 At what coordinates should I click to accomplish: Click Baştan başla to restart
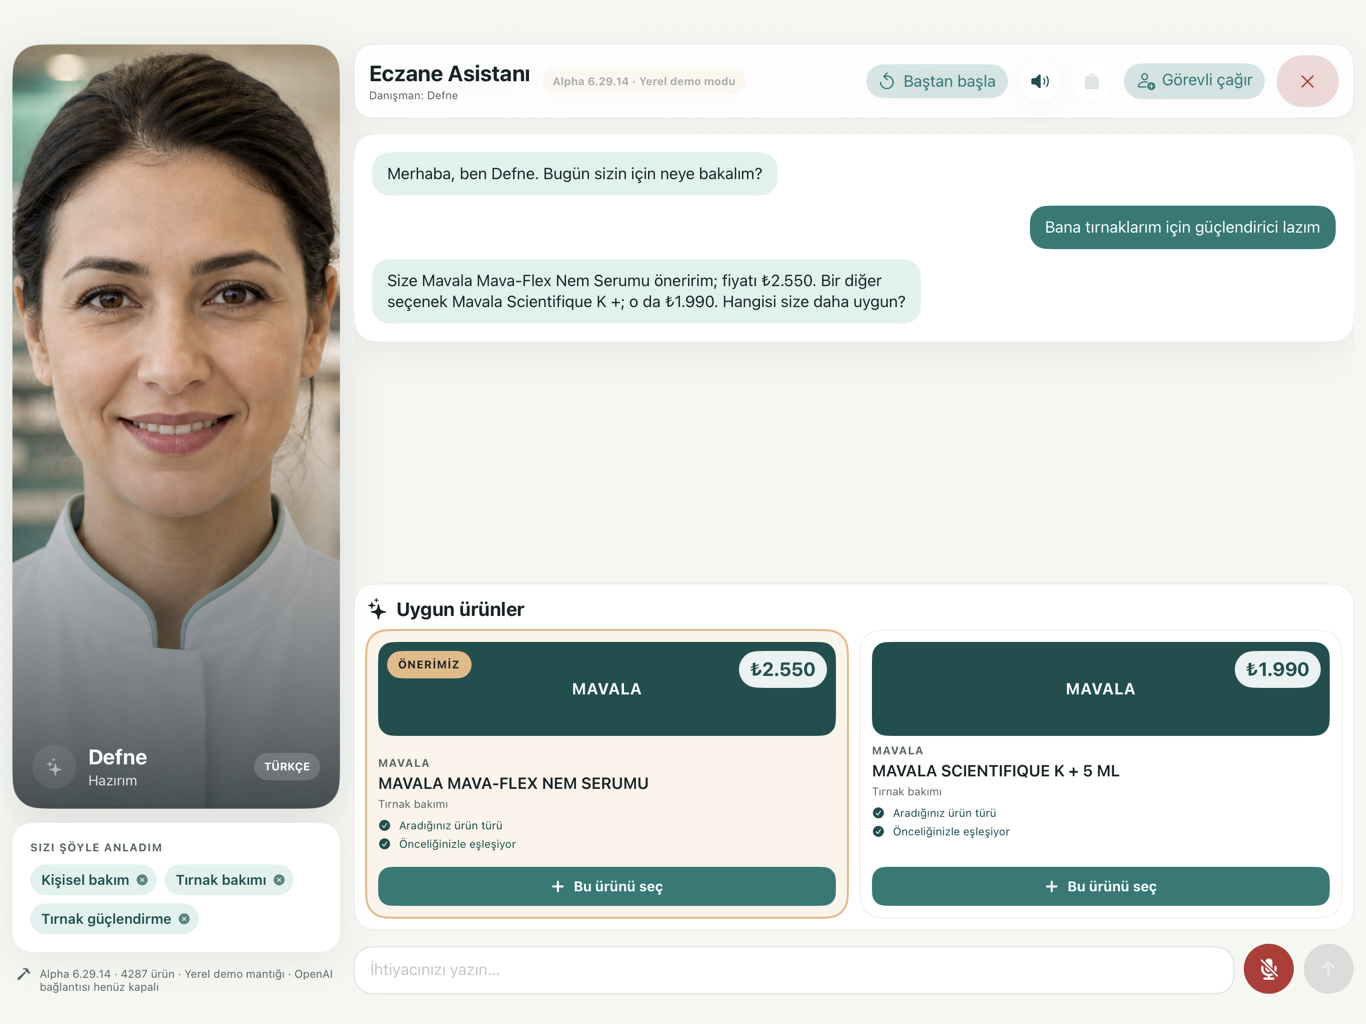coord(937,81)
